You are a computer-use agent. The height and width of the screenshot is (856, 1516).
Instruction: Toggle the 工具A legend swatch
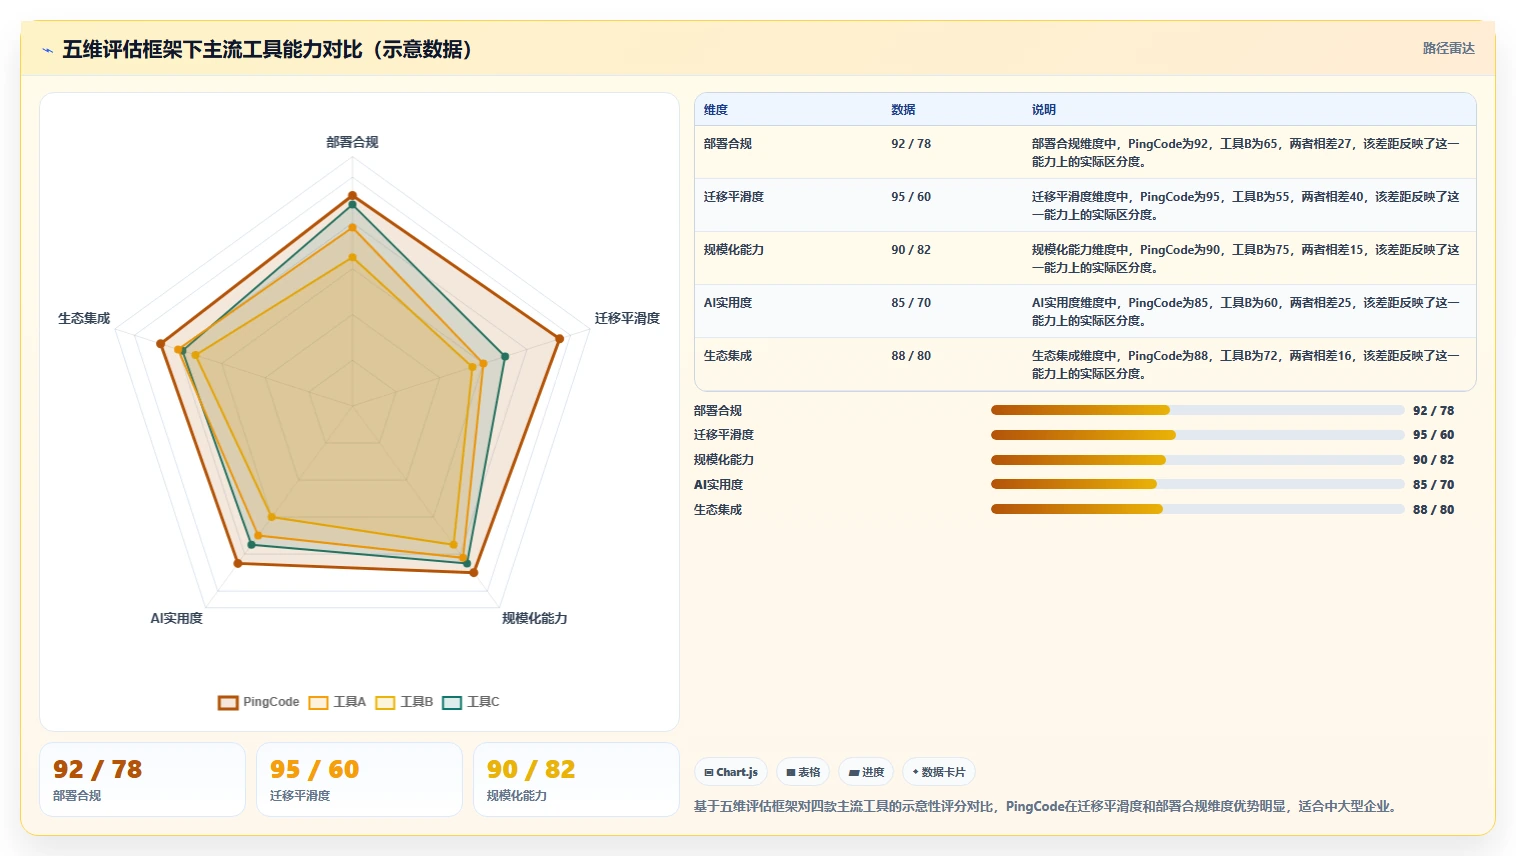coord(318,702)
